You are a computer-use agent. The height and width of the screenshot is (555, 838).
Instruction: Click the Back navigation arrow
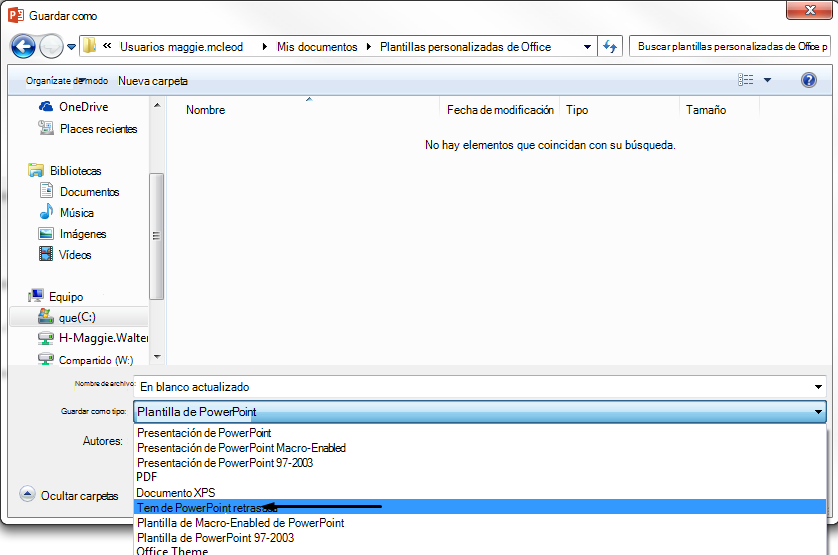(x=23, y=47)
